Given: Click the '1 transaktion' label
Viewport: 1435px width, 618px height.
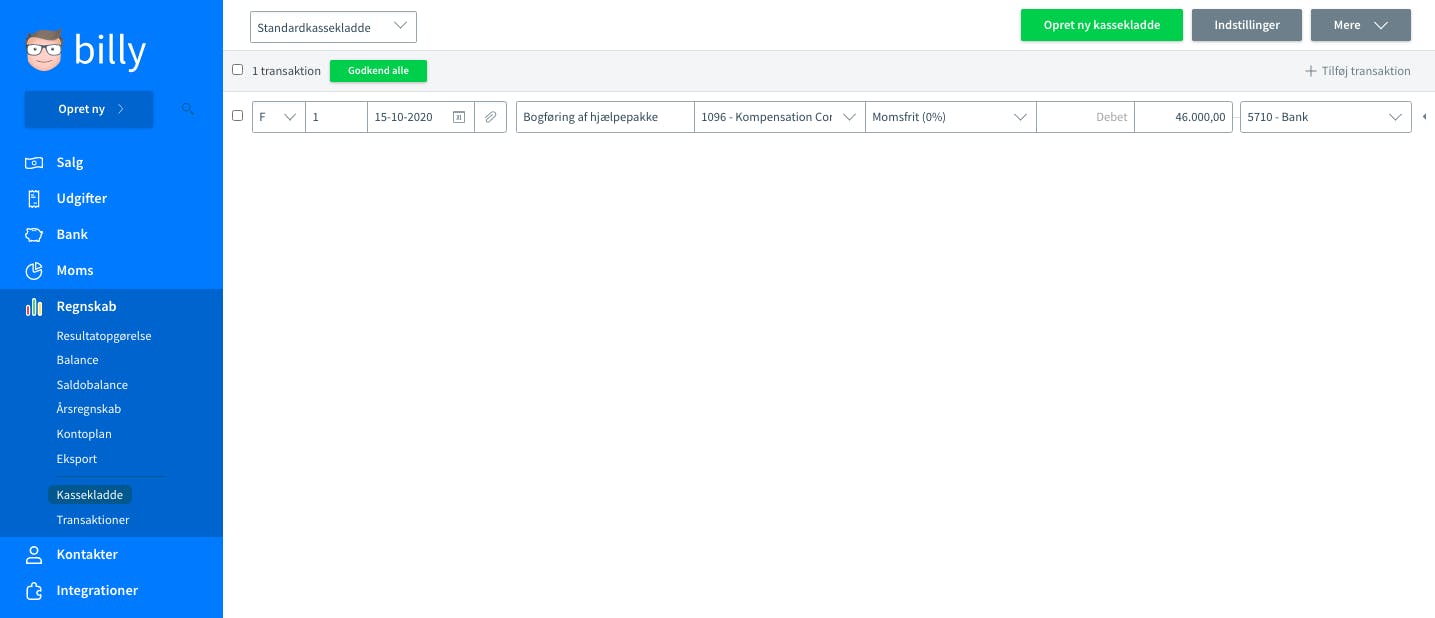Looking at the screenshot, I should pos(286,71).
